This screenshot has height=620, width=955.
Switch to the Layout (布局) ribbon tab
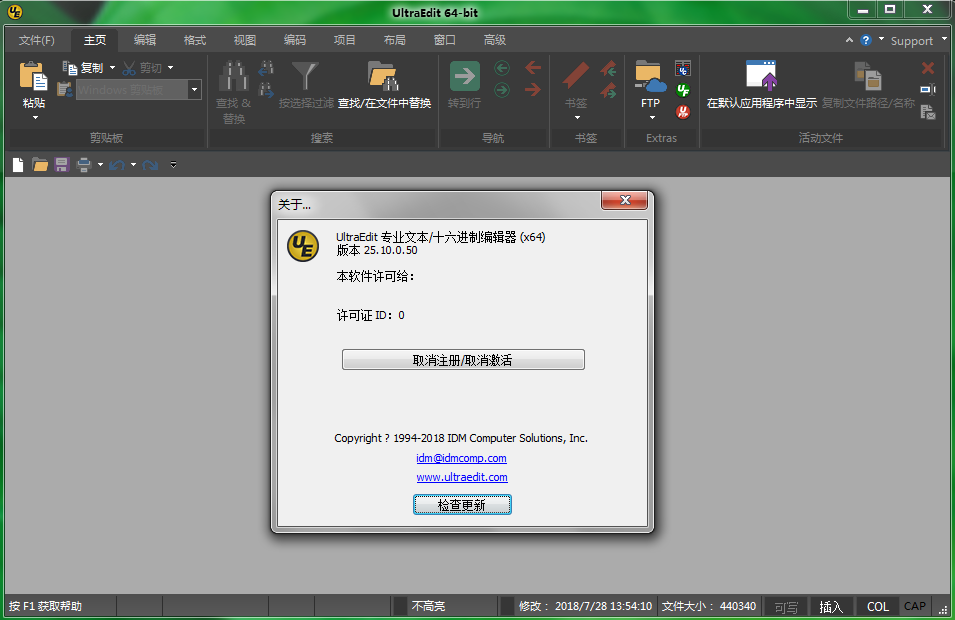click(395, 40)
